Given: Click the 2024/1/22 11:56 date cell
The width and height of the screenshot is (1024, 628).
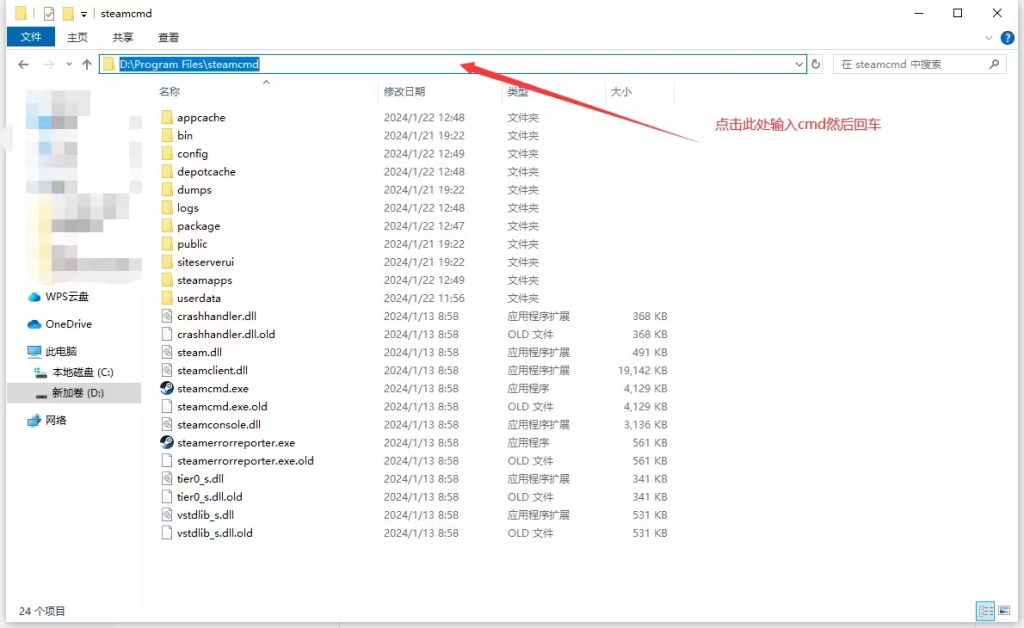Looking at the screenshot, I should pos(424,298).
